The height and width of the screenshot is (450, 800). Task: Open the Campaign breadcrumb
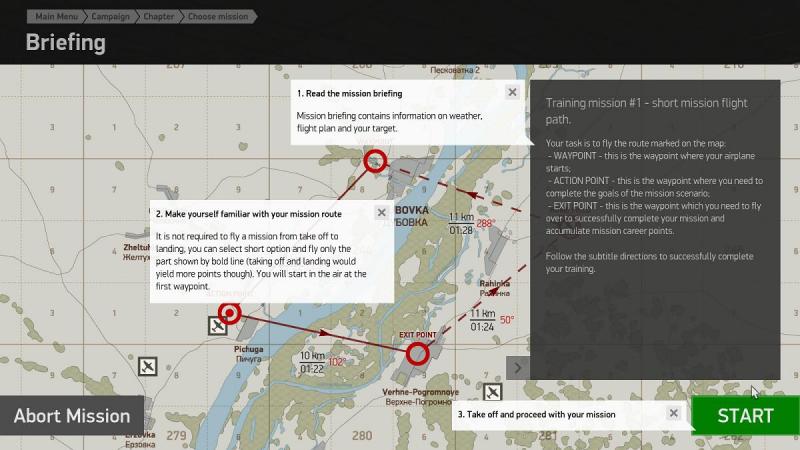click(110, 16)
